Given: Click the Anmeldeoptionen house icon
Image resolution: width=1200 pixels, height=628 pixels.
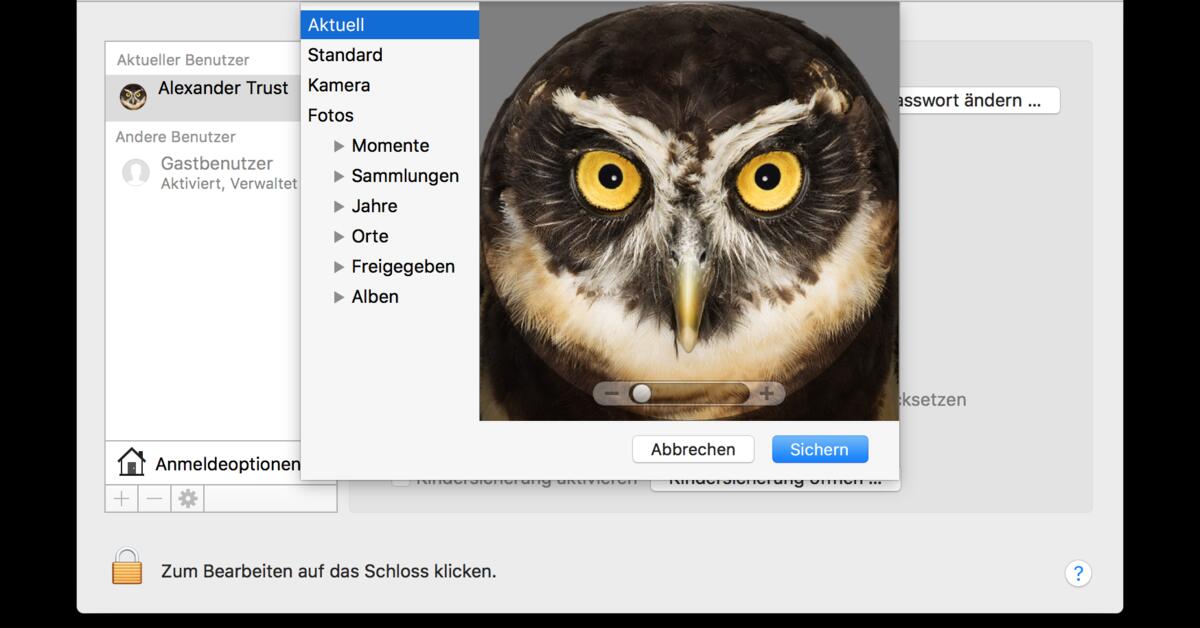Looking at the screenshot, I should pyautogui.click(x=129, y=463).
